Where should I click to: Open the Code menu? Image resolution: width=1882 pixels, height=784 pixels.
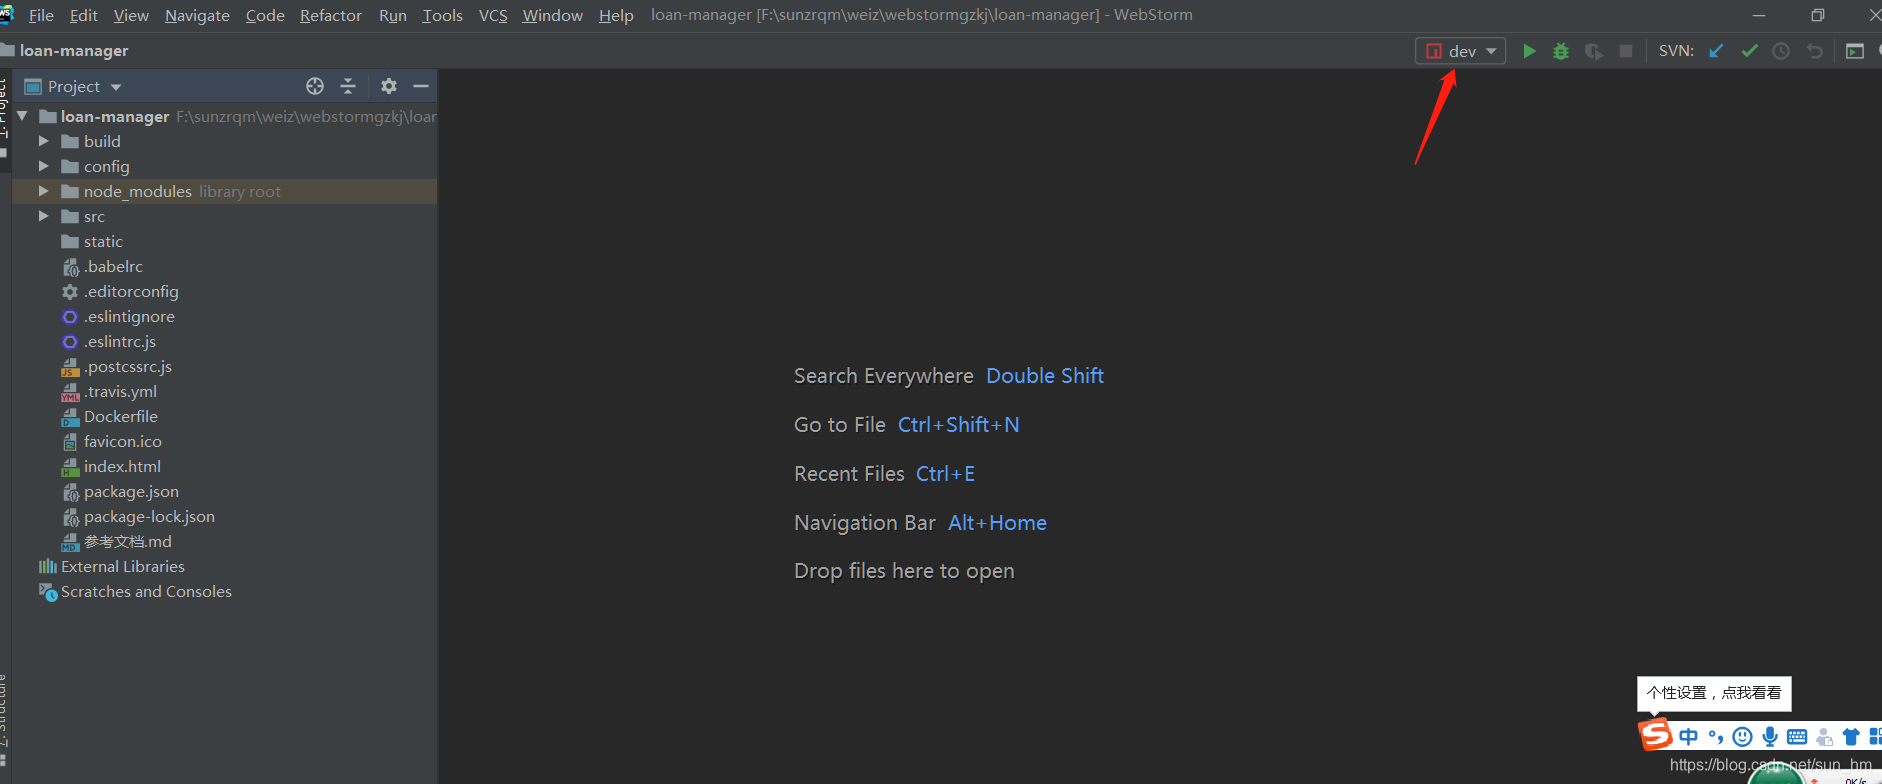pyautogui.click(x=265, y=15)
